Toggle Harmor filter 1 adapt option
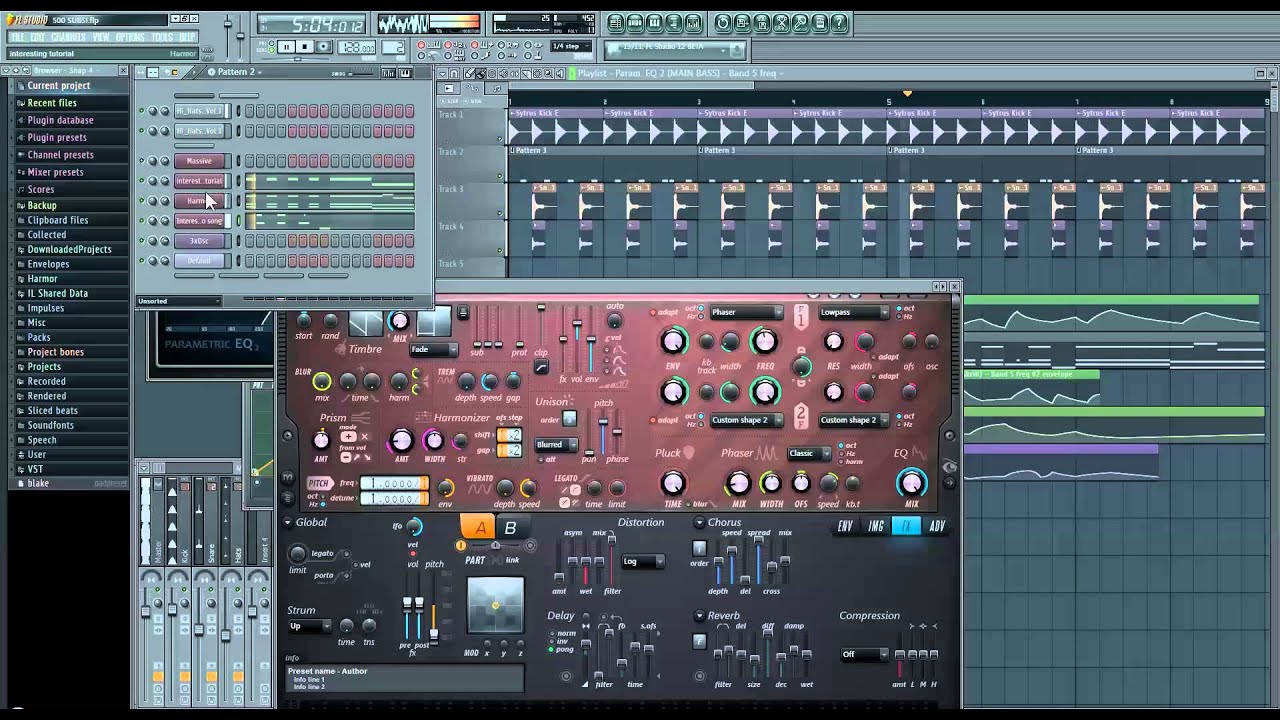This screenshot has width=1280, height=720. [x=663, y=312]
